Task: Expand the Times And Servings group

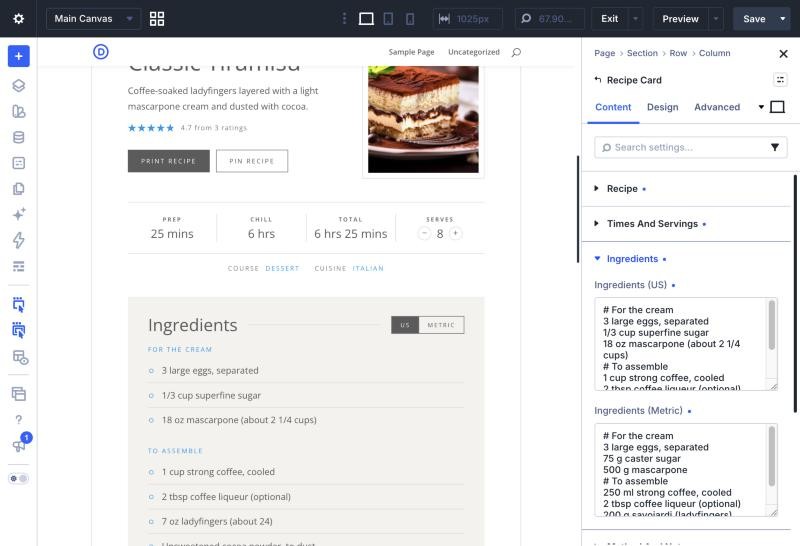Action: (x=686, y=224)
